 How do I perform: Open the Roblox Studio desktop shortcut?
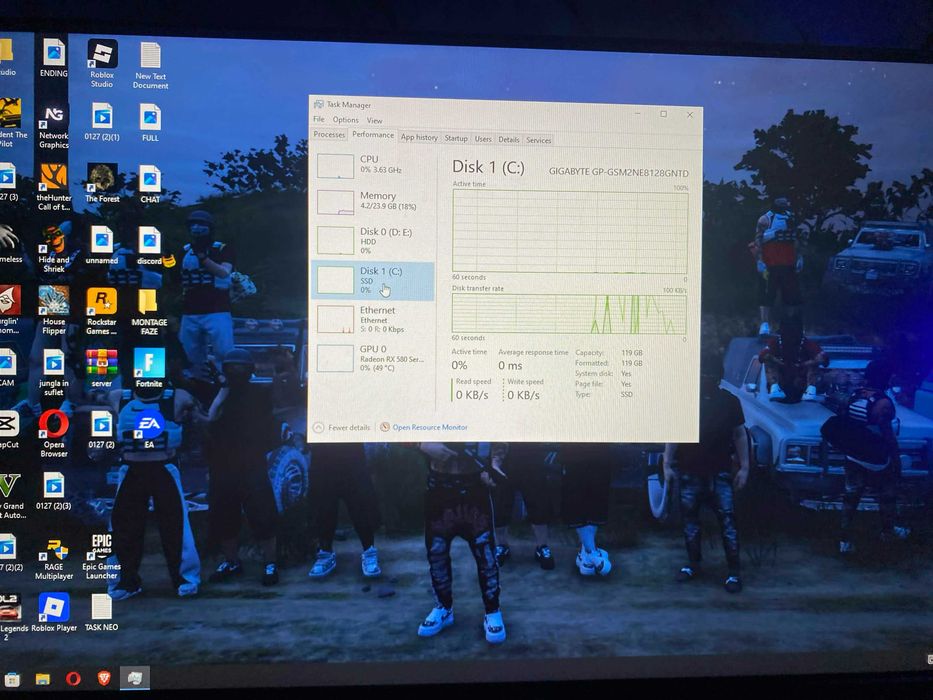tap(102, 63)
